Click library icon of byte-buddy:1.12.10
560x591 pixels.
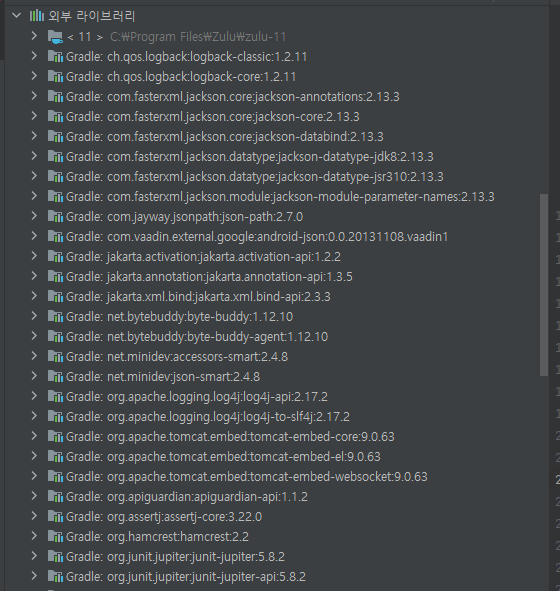tap(55, 316)
